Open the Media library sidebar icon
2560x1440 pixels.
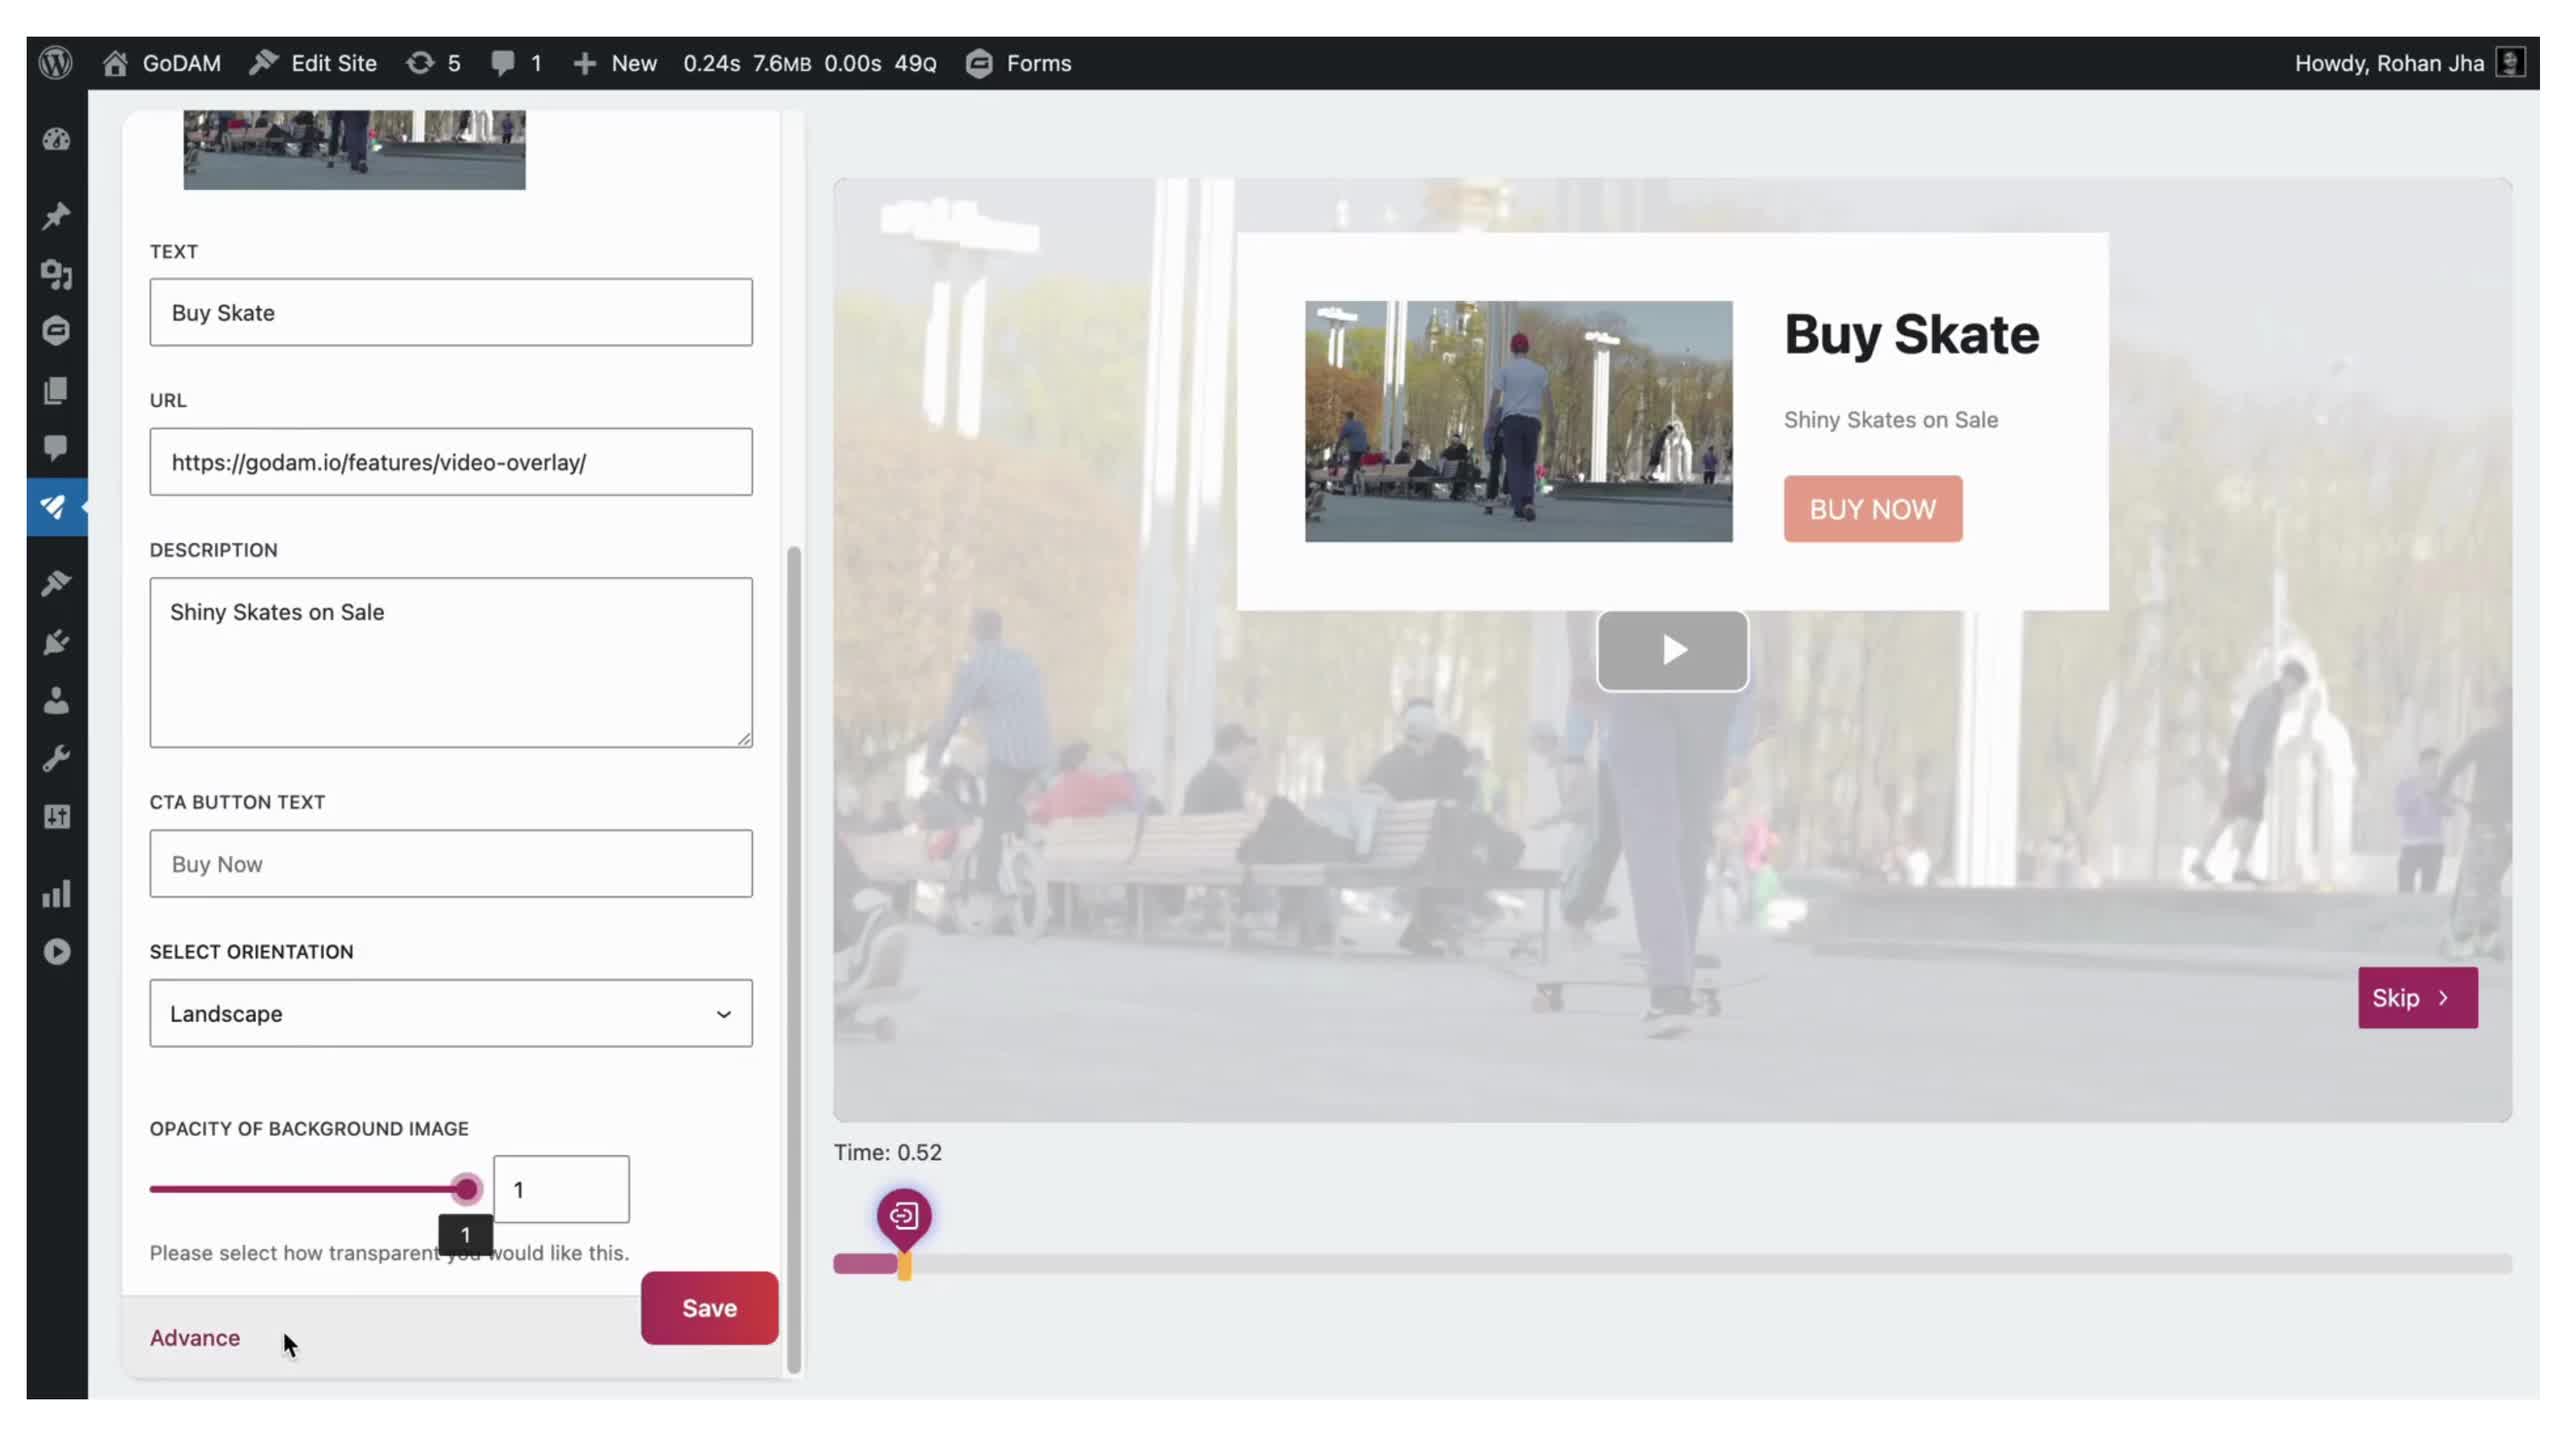56,273
